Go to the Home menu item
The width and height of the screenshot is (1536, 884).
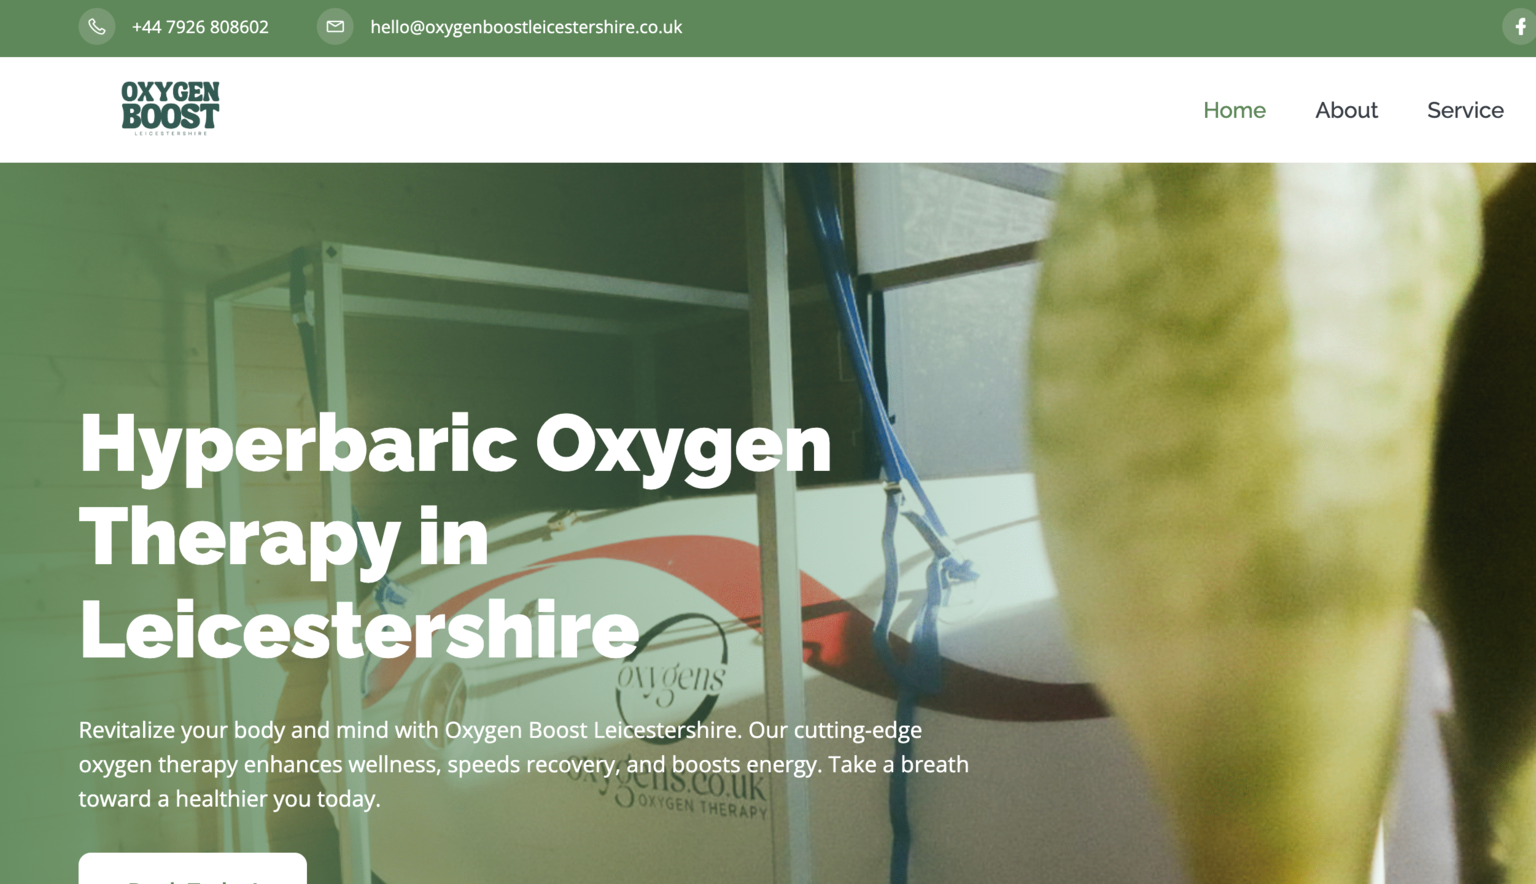(1234, 110)
